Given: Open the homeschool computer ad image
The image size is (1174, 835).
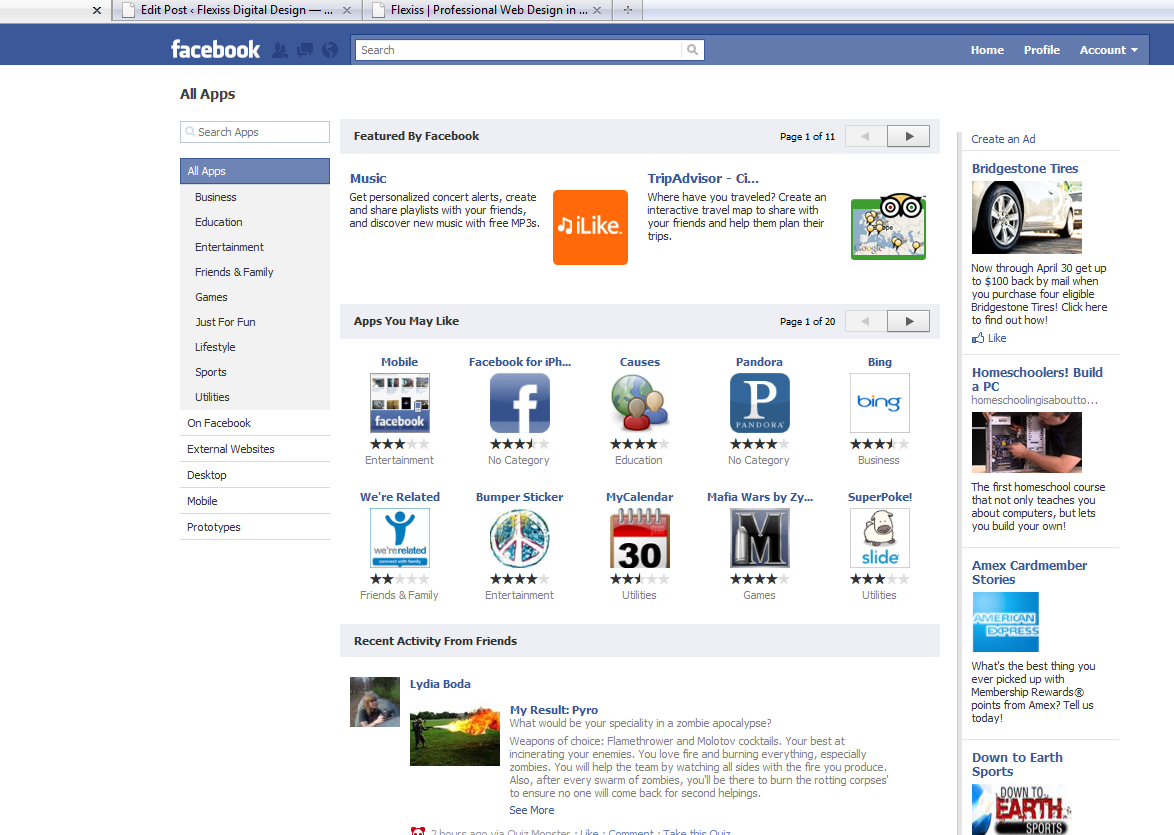Looking at the screenshot, I should click(1027, 442).
